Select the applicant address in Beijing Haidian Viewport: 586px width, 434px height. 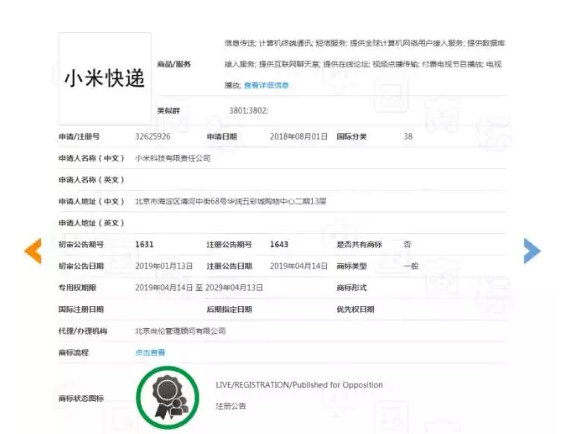pyautogui.click(x=231, y=201)
